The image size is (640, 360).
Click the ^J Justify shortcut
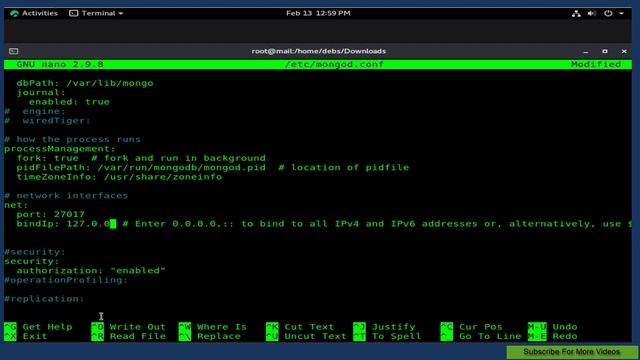coord(384,327)
